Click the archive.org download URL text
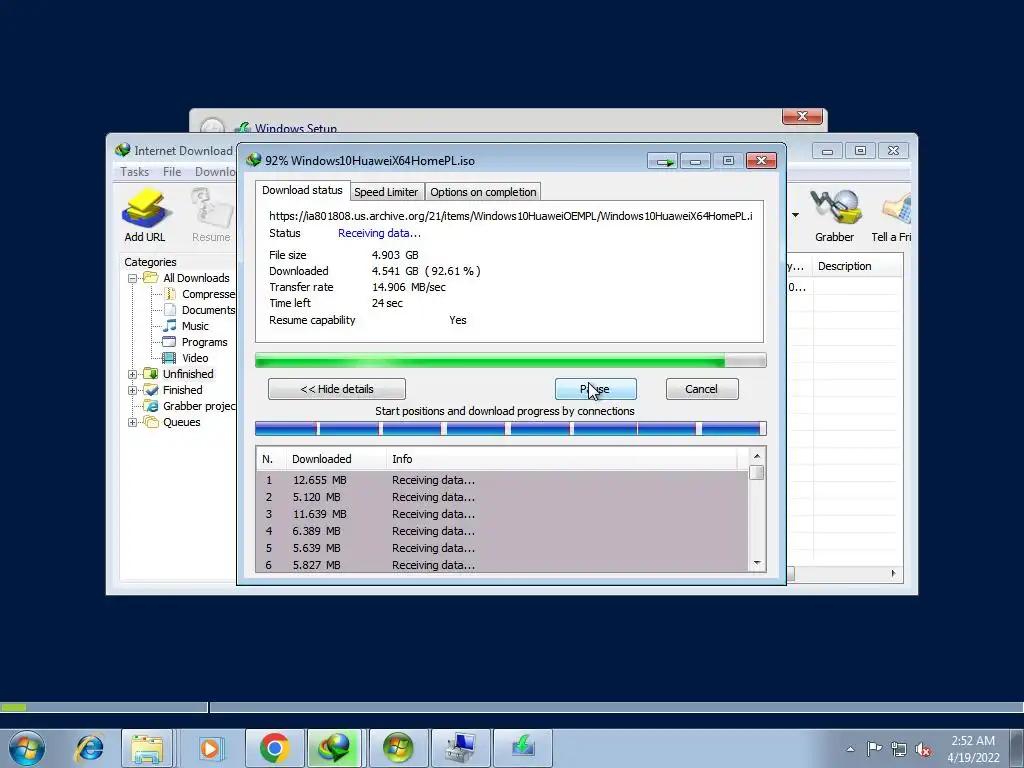Image resolution: width=1024 pixels, height=768 pixels. tap(511, 216)
